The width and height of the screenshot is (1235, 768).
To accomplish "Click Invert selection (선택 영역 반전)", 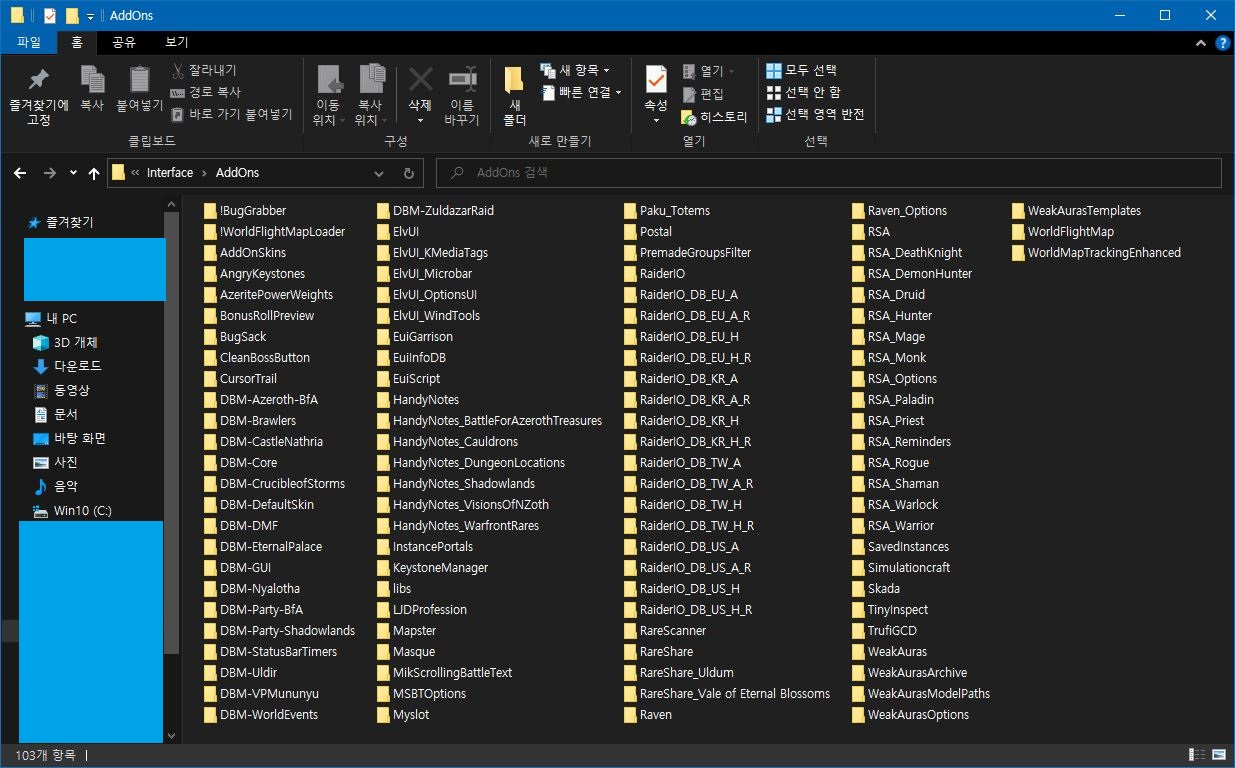I will click(x=815, y=114).
